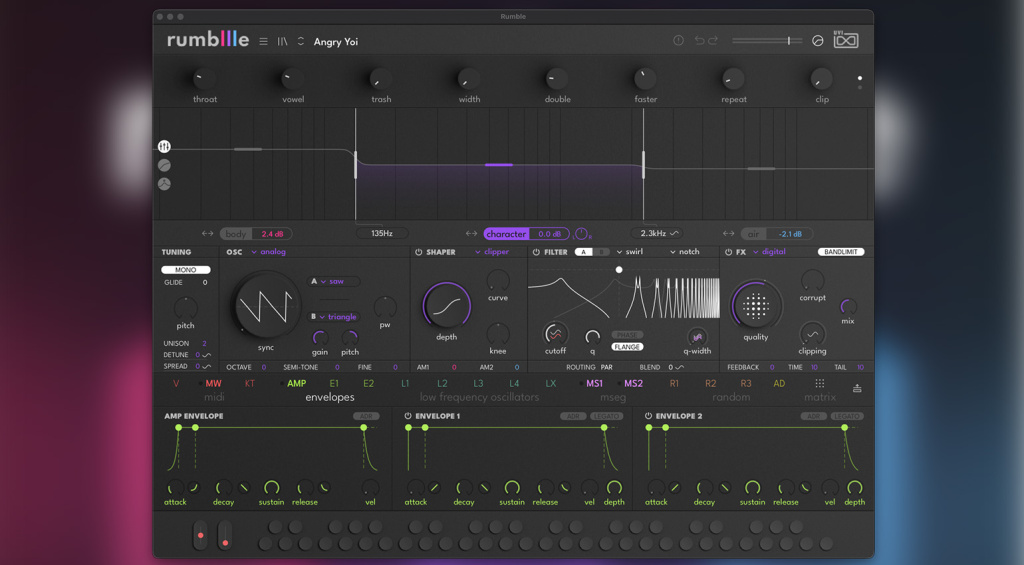Adjust the master volume slider
The image size is (1024, 565).
(767, 40)
